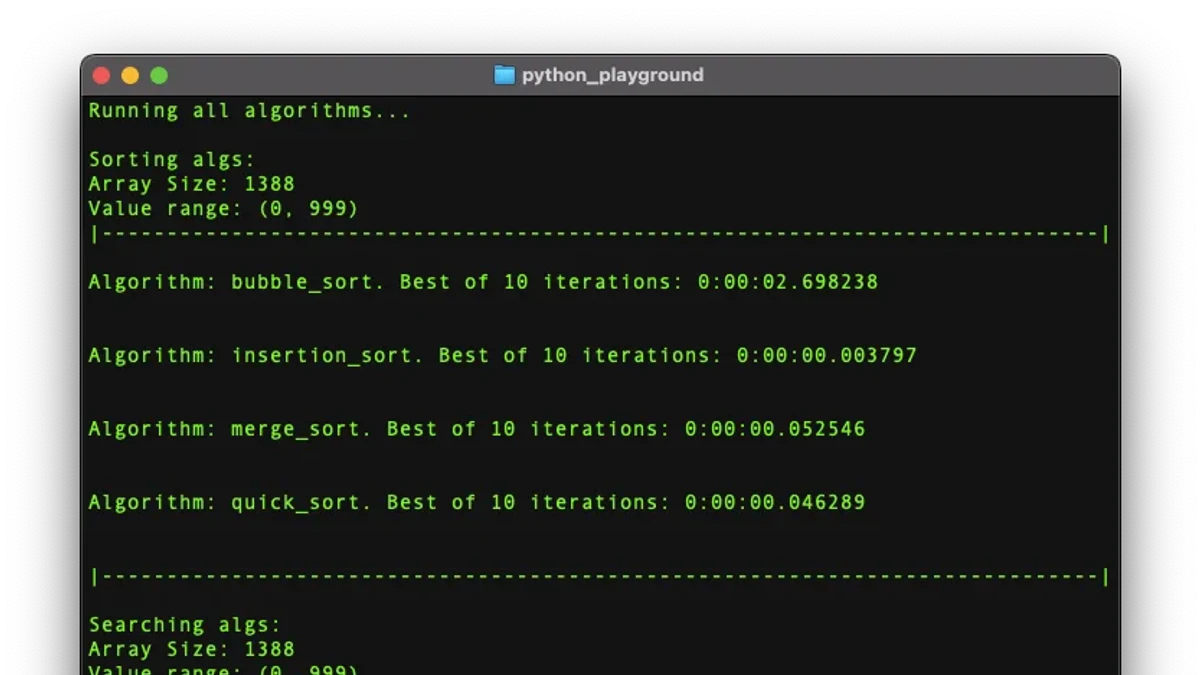The height and width of the screenshot is (675, 1200).
Task: Click the python_playground window title text
Action: [x=612, y=75]
